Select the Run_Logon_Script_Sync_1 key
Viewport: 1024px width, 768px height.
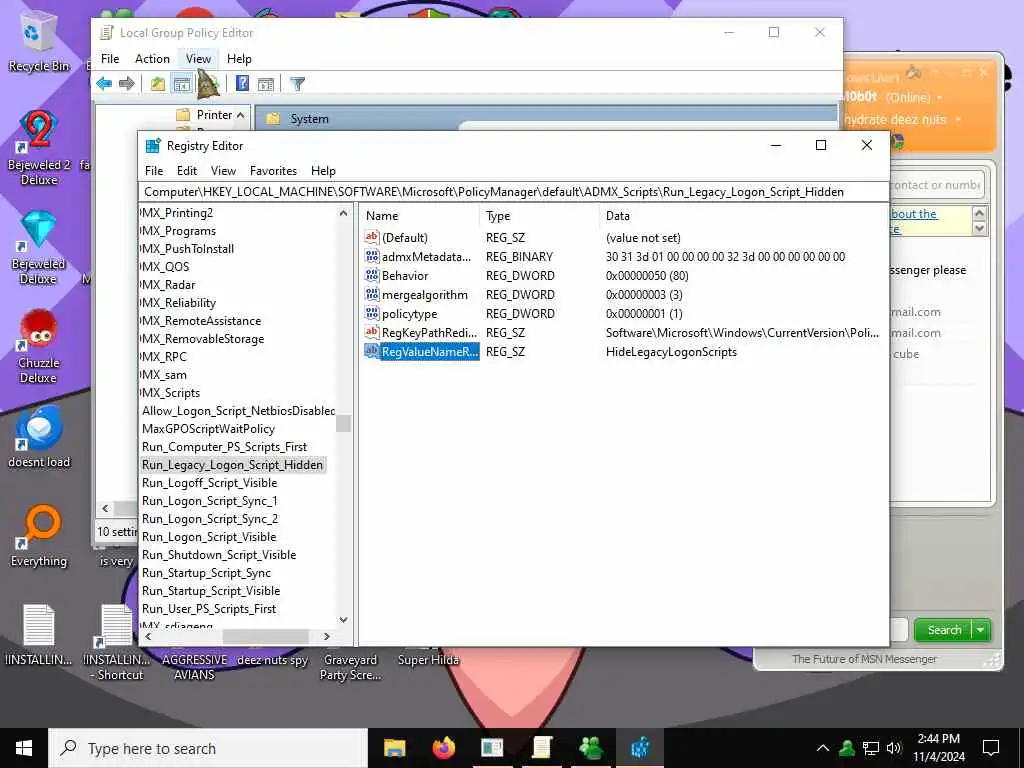(x=210, y=501)
